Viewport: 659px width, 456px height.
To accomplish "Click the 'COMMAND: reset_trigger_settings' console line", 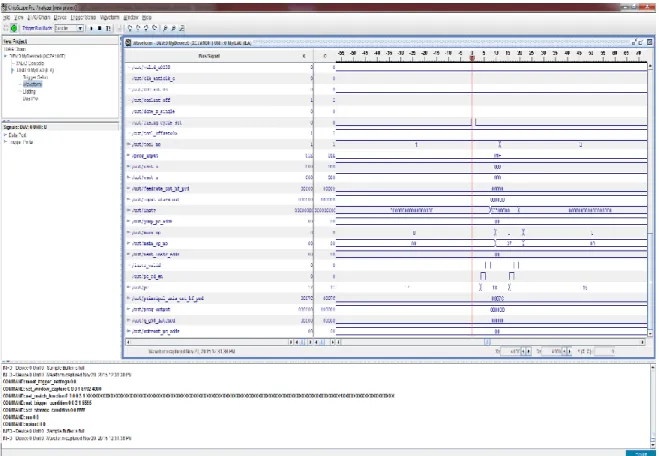I will click(x=40, y=382).
